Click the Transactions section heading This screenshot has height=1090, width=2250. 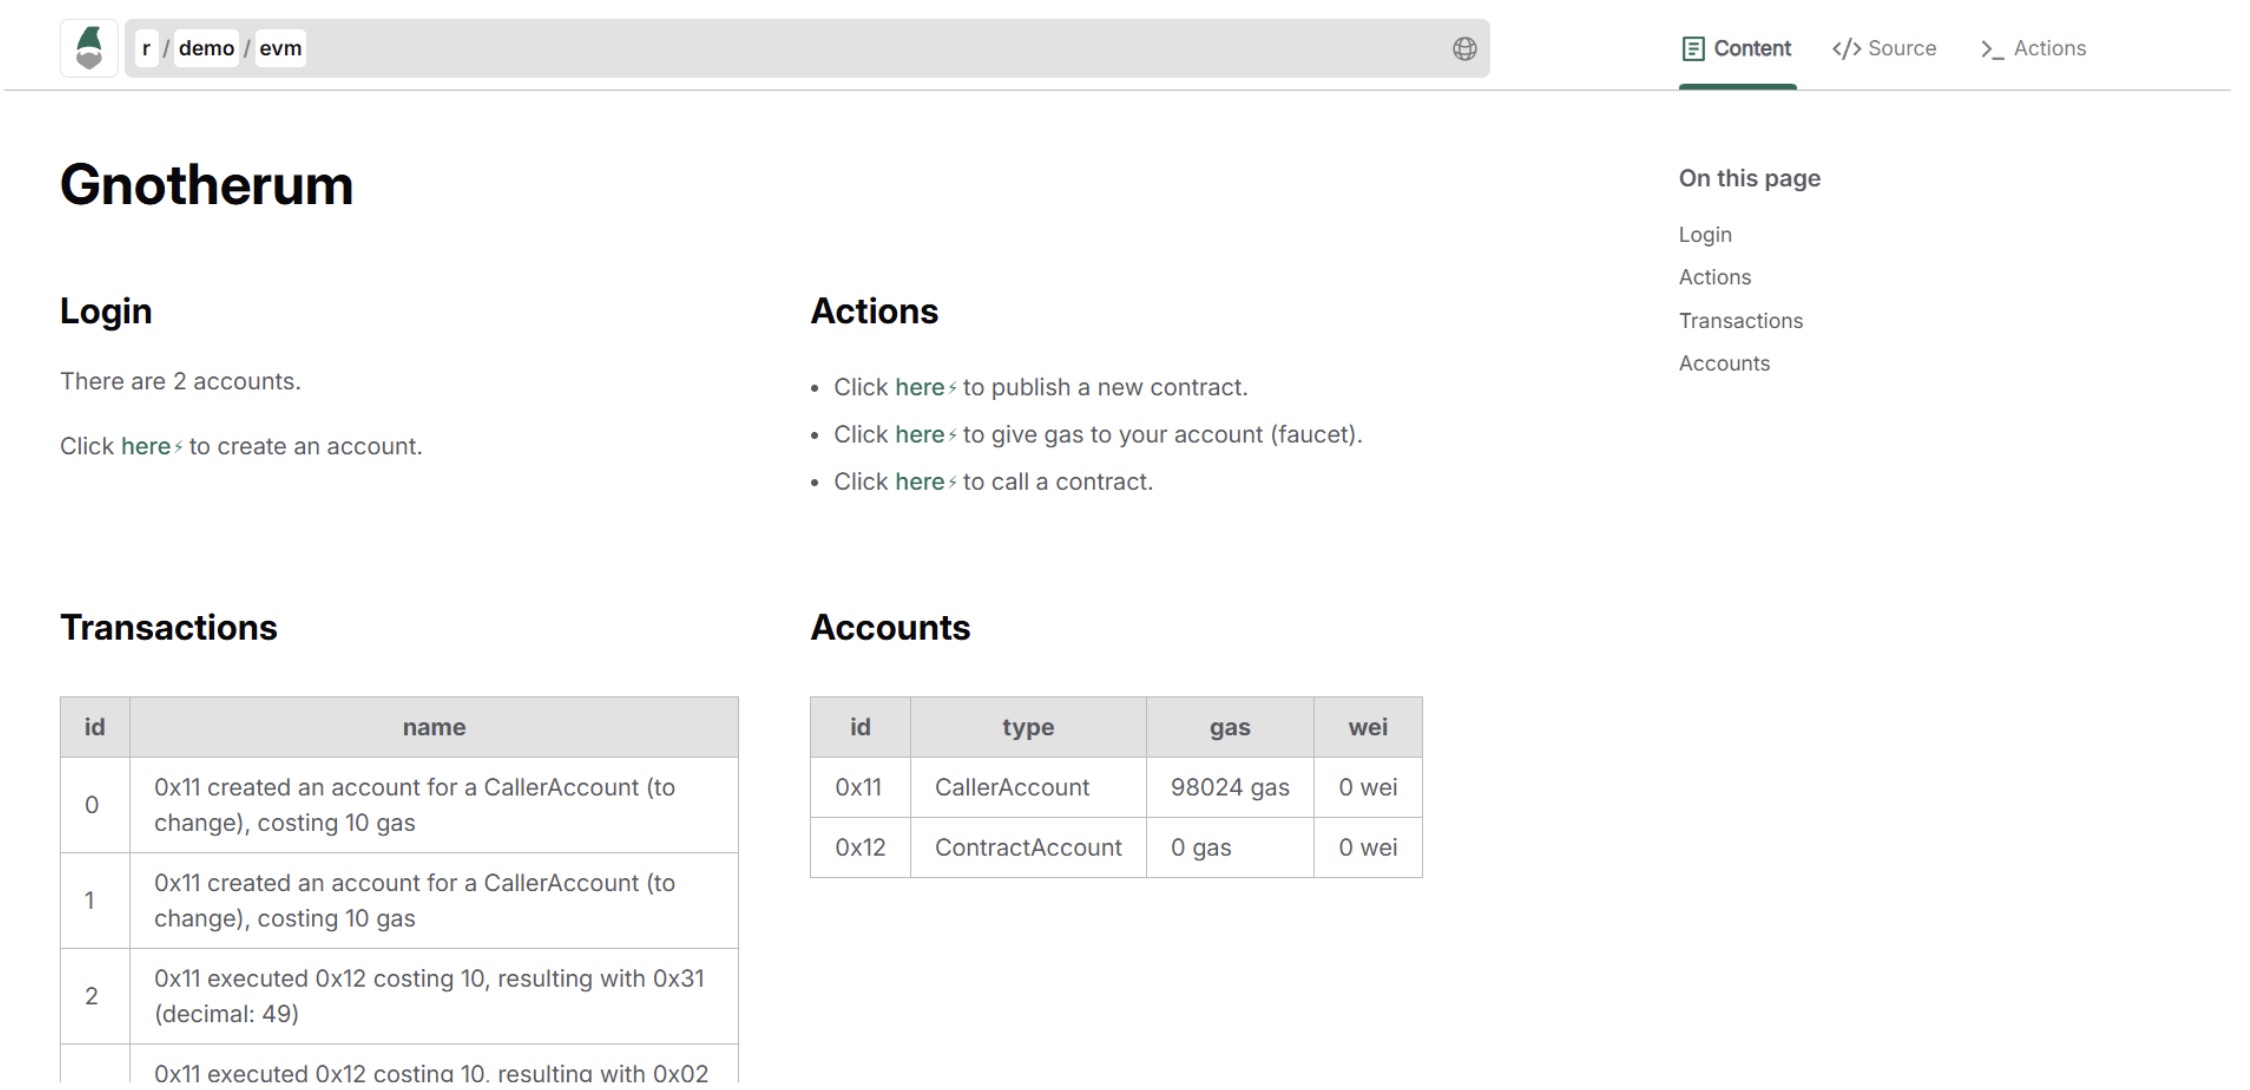pyautogui.click(x=169, y=627)
